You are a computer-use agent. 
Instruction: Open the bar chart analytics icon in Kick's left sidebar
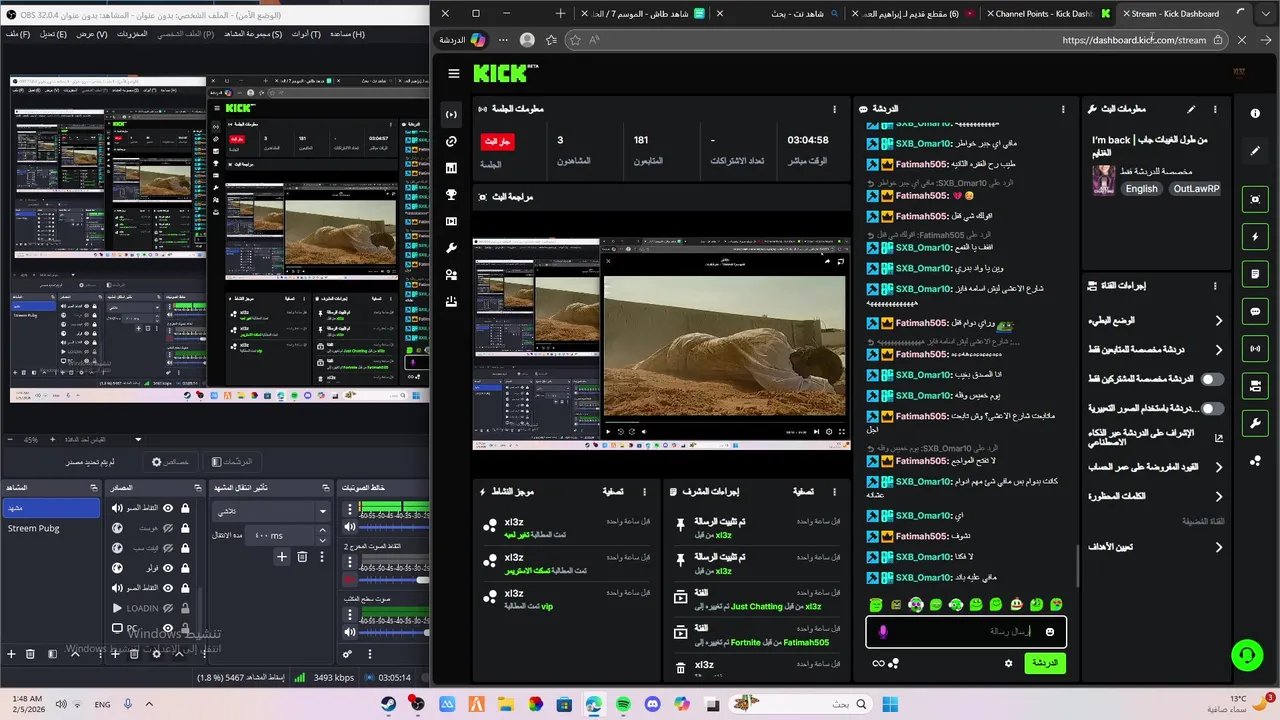pos(451,168)
